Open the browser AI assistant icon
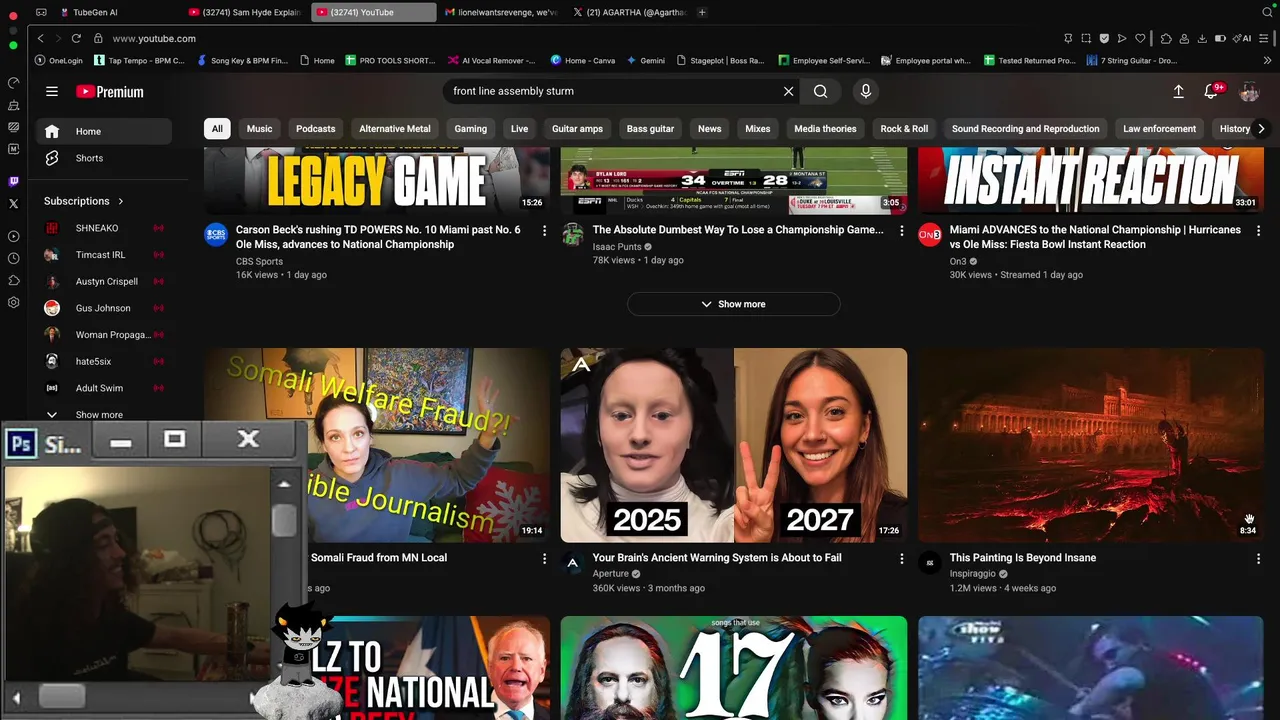The height and width of the screenshot is (720, 1280). pos(1244,38)
